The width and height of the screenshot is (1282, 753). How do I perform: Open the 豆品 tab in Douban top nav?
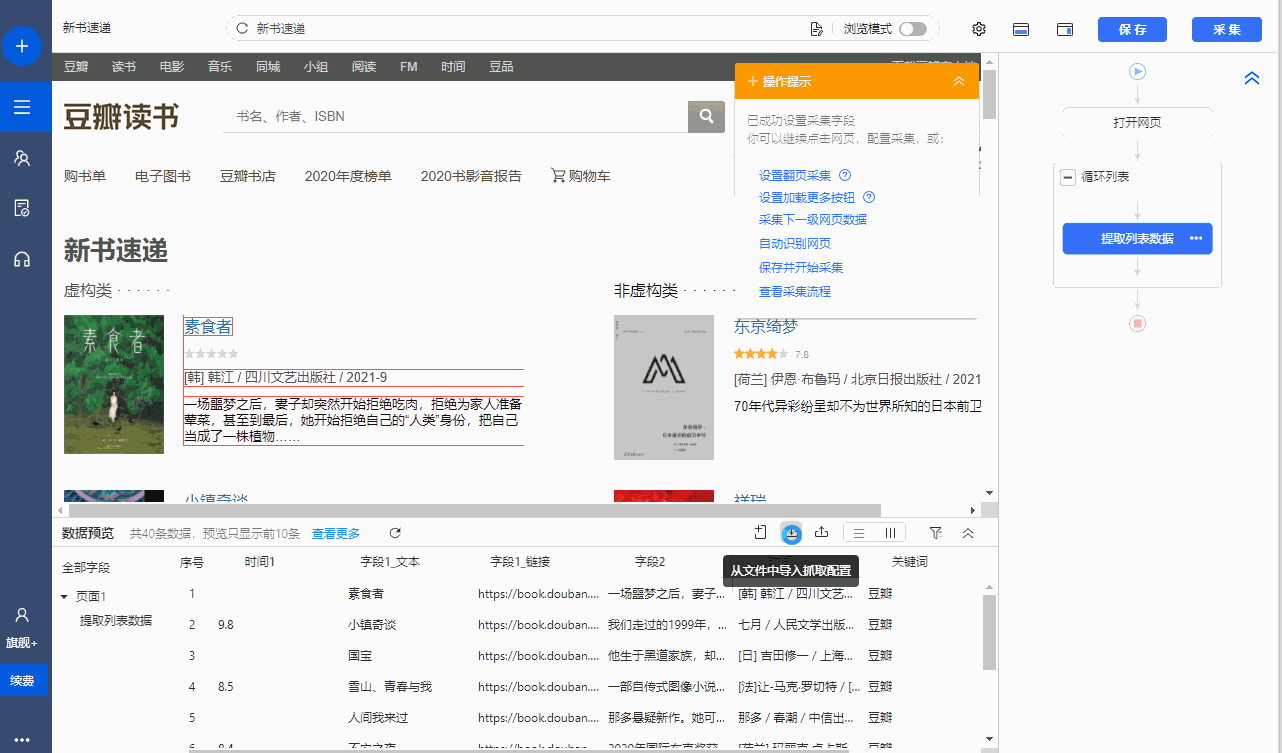501,67
